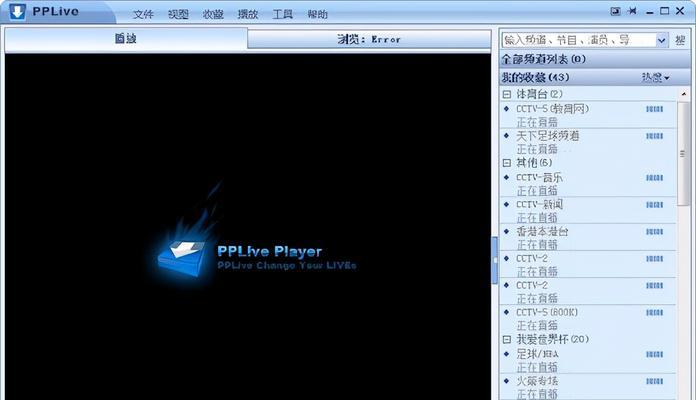696x400 pixels.
Task: Click signal bars icon for CCTV-音乐
Action: click(x=654, y=178)
